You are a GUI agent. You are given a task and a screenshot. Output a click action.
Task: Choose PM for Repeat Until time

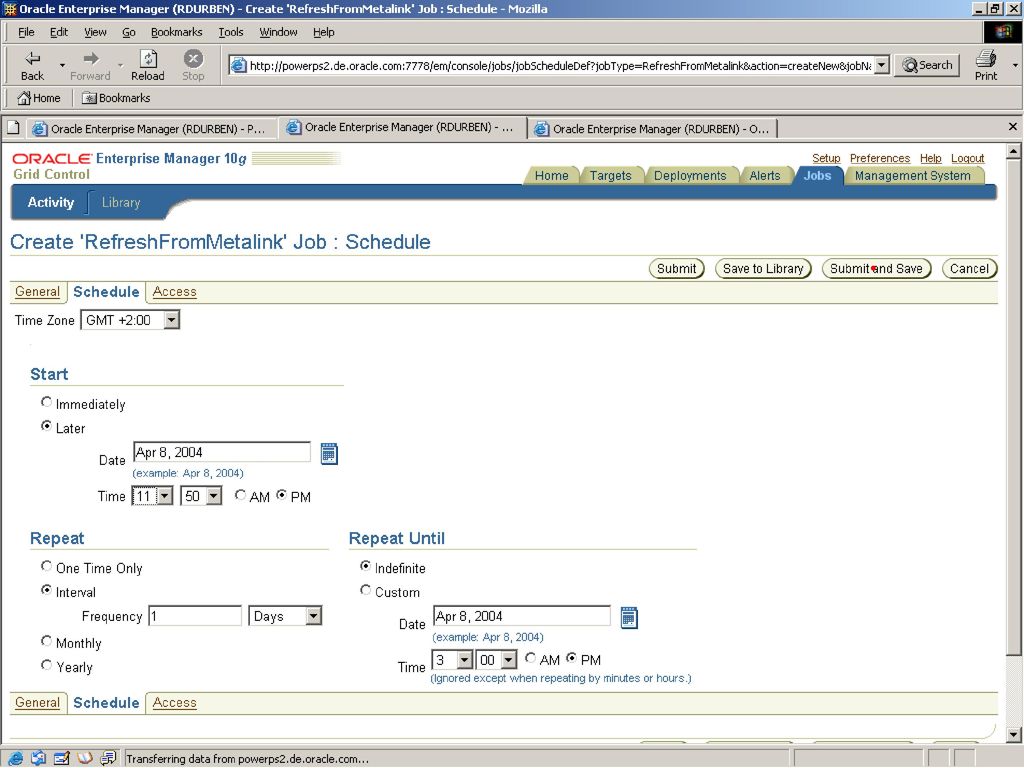[x=571, y=658]
